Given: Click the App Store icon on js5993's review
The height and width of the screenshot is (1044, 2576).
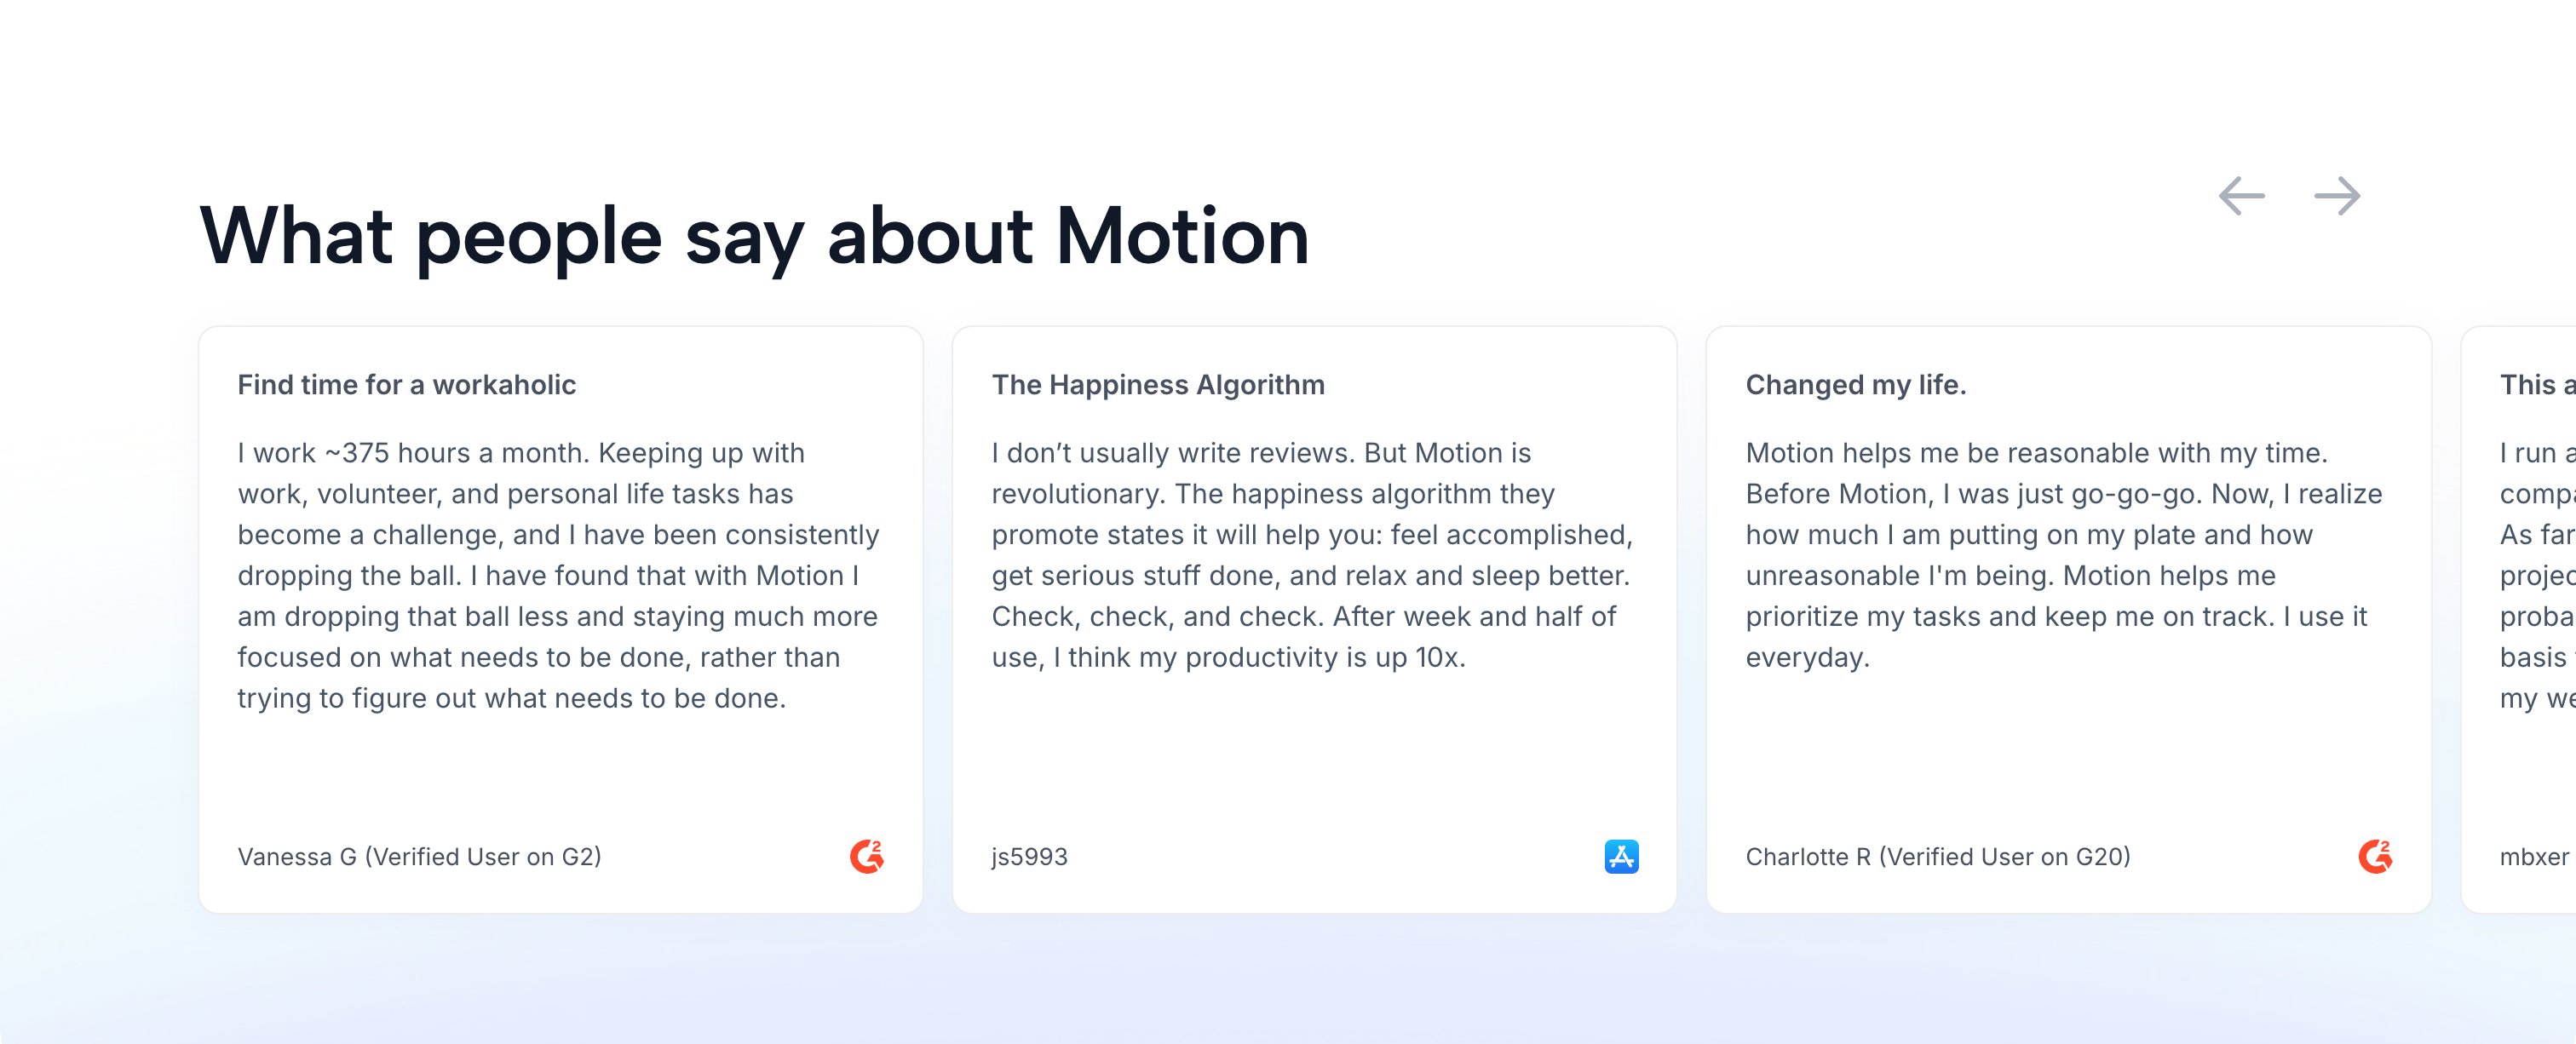Looking at the screenshot, I should click(1621, 856).
